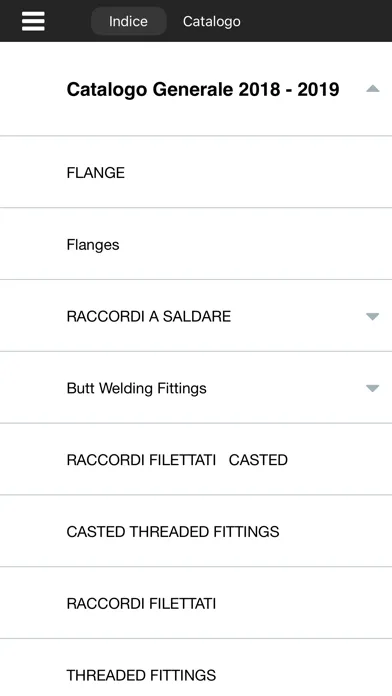Switch to the Indice tab
Viewport: 392px width, 696px height.
pyautogui.click(x=128, y=21)
